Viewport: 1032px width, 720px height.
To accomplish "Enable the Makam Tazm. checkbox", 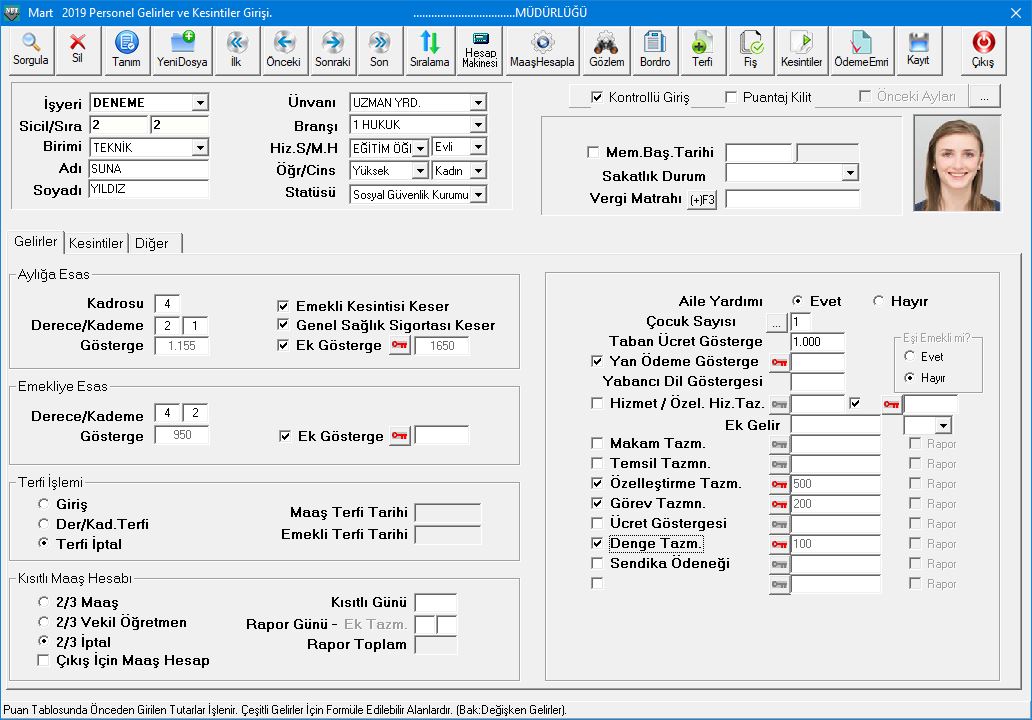I will click(598, 443).
